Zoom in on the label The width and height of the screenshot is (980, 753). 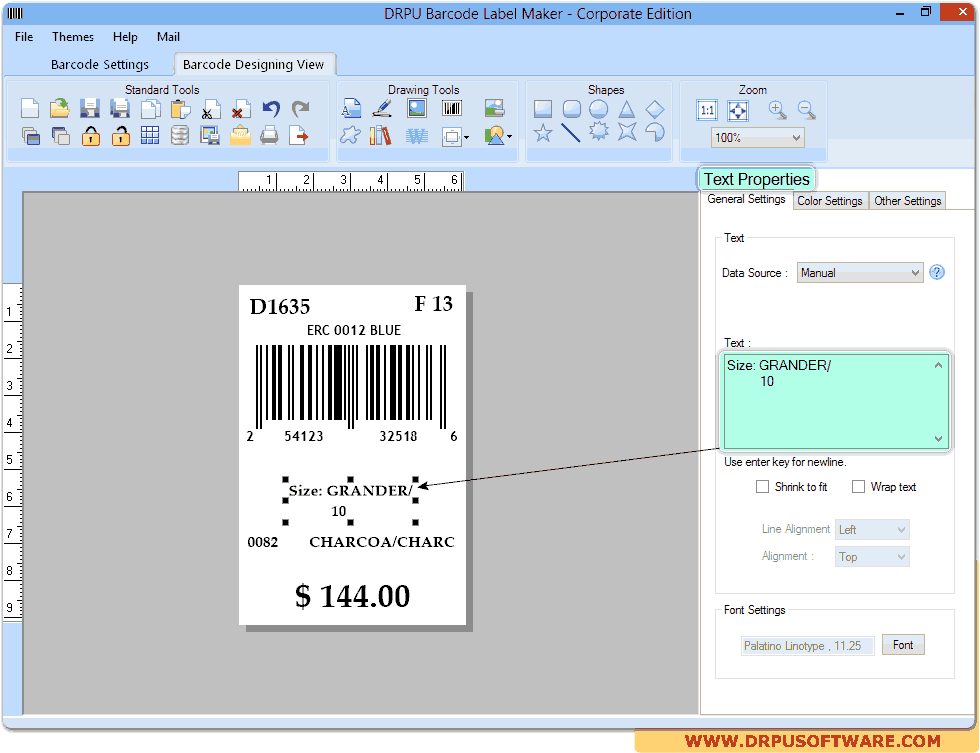(777, 110)
